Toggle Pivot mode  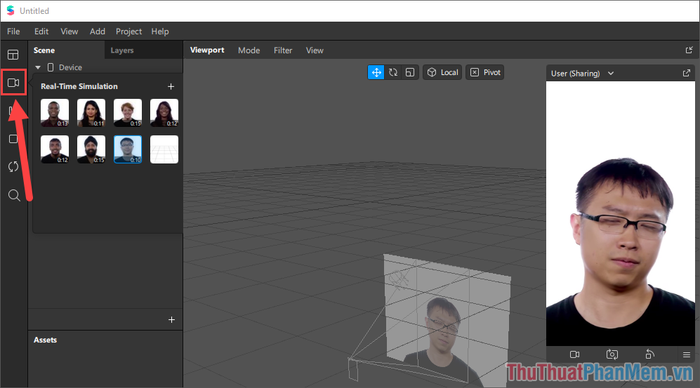(x=485, y=72)
